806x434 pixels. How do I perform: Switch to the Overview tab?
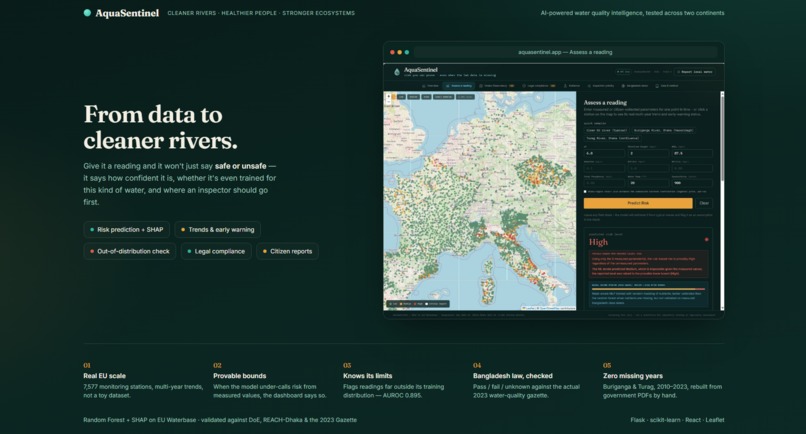click(x=430, y=86)
